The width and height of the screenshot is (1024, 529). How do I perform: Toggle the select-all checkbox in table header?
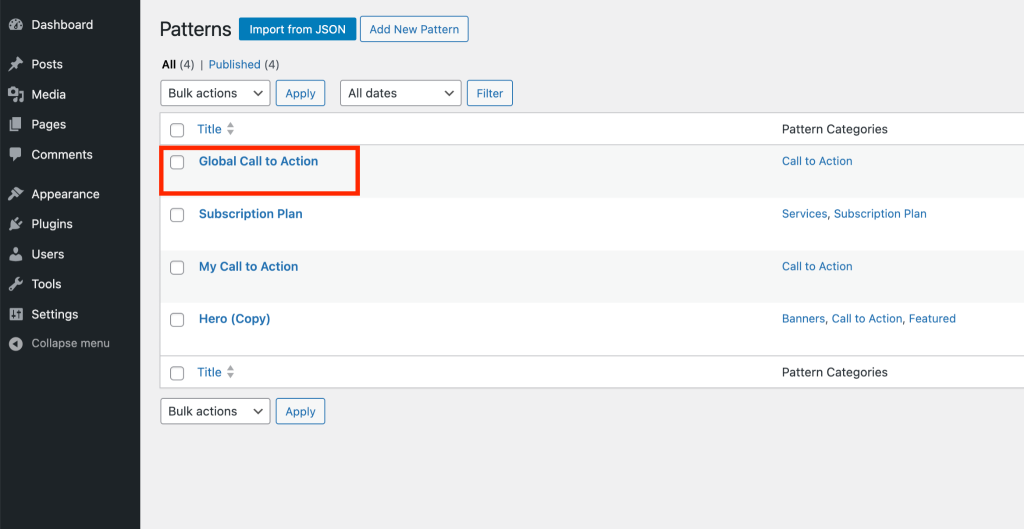(x=177, y=130)
